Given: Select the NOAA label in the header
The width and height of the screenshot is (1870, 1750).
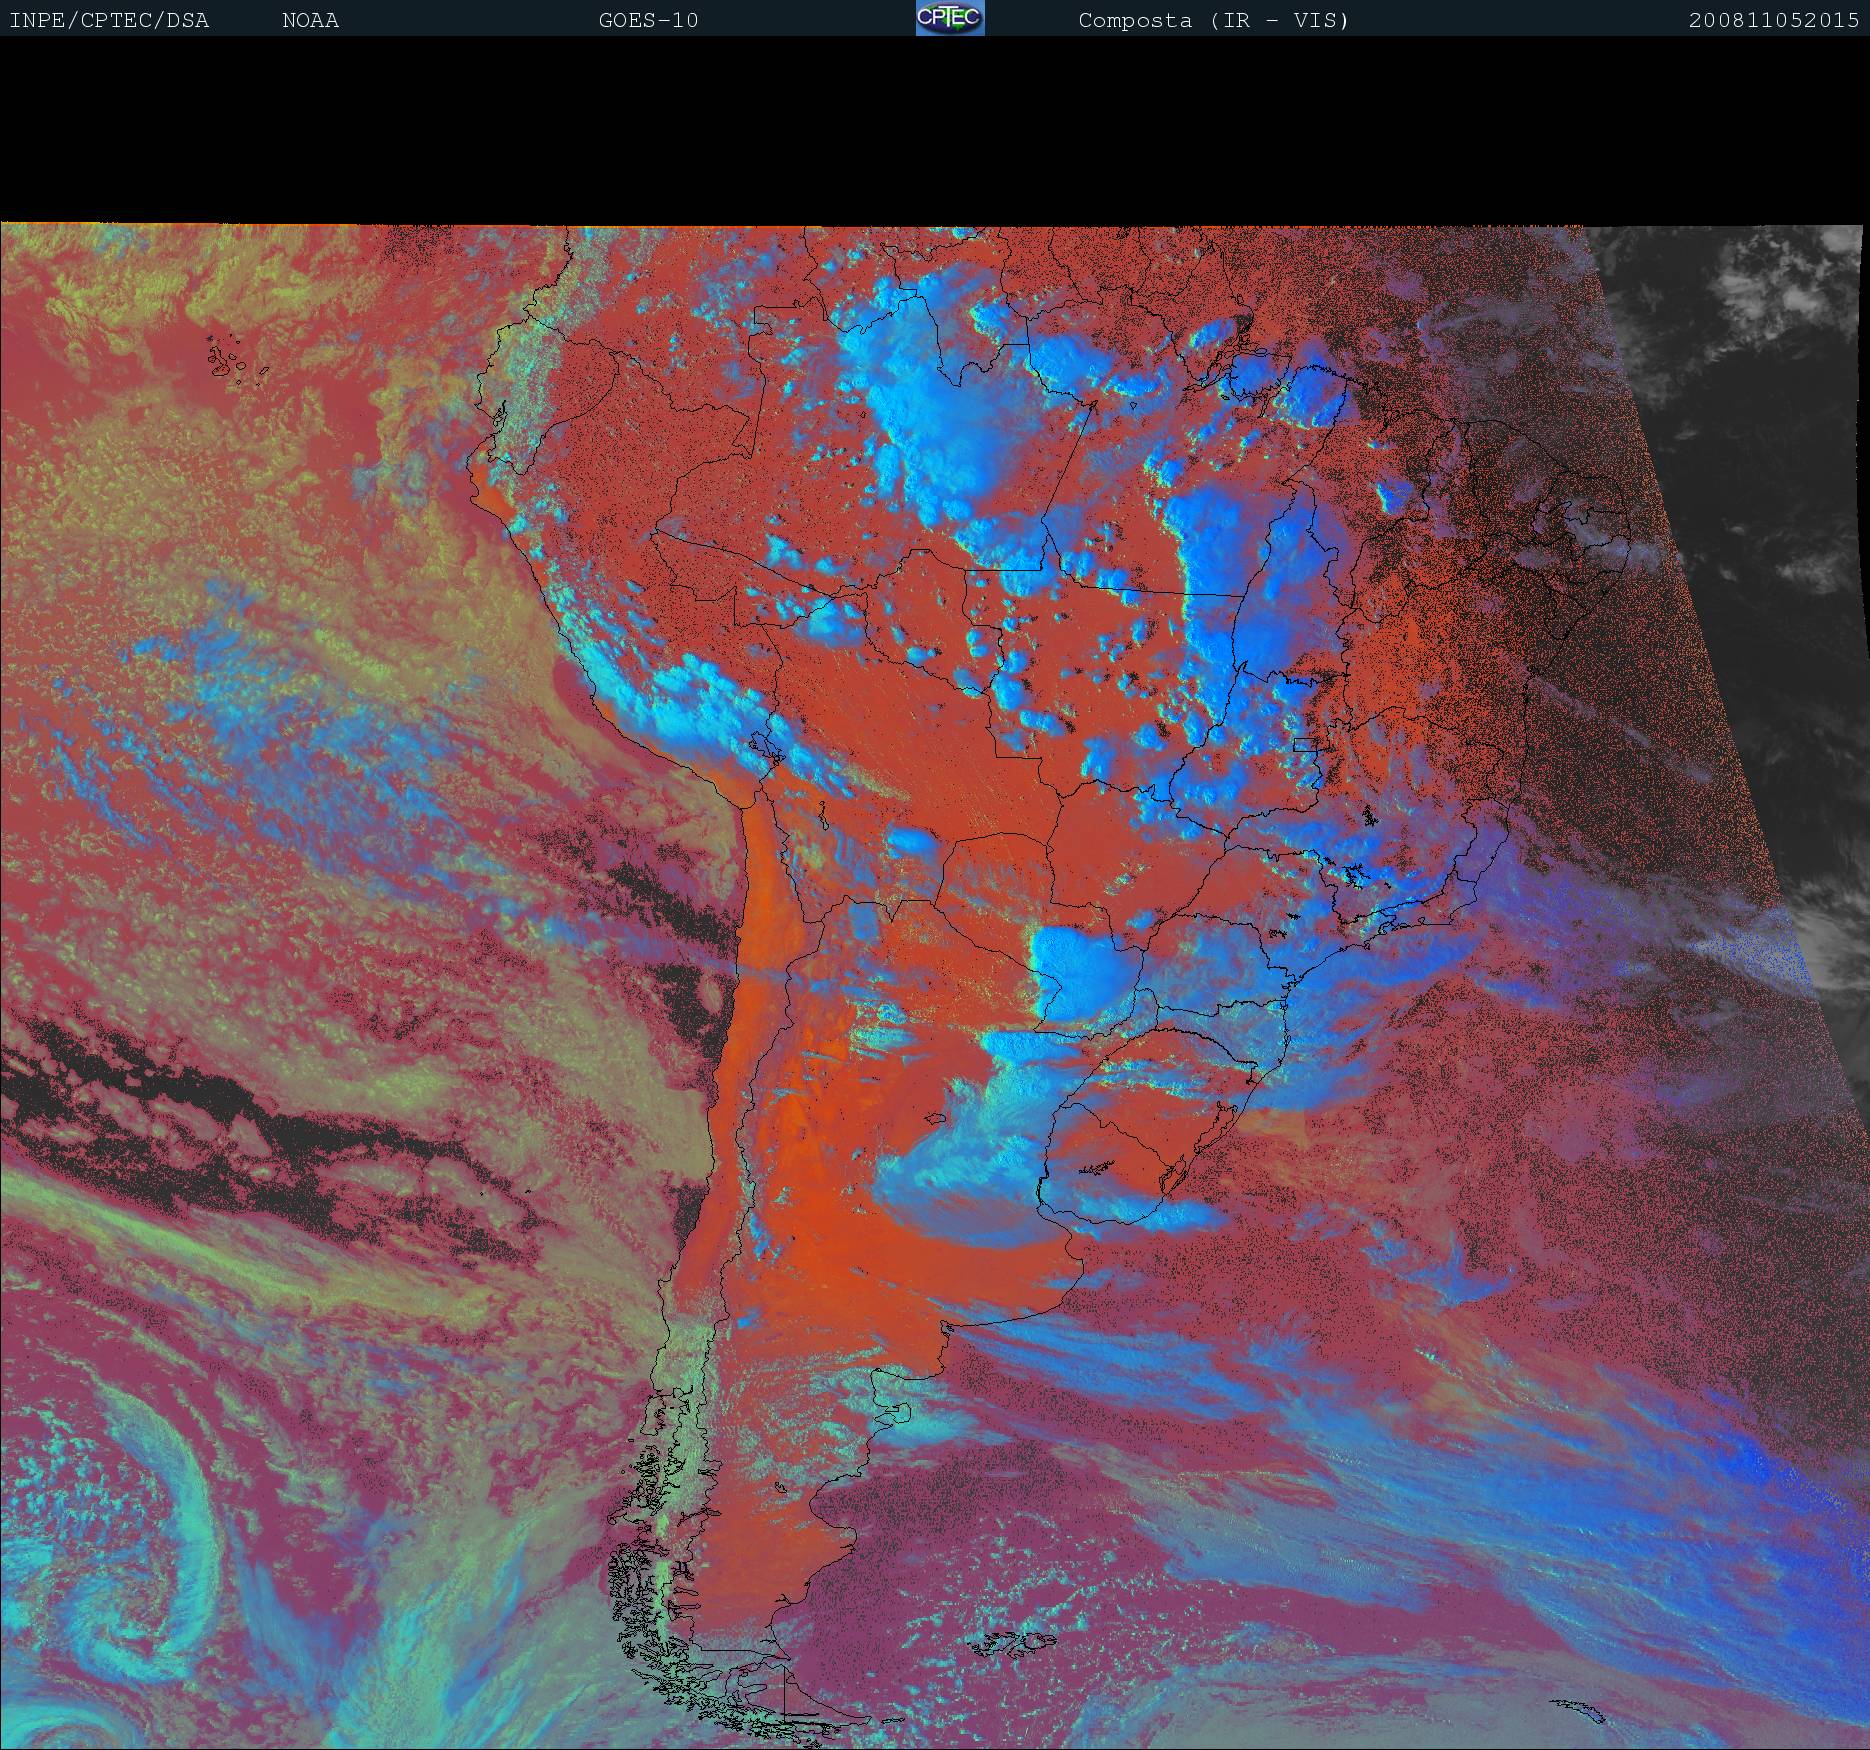Looking at the screenshot, I should [310, 20].
